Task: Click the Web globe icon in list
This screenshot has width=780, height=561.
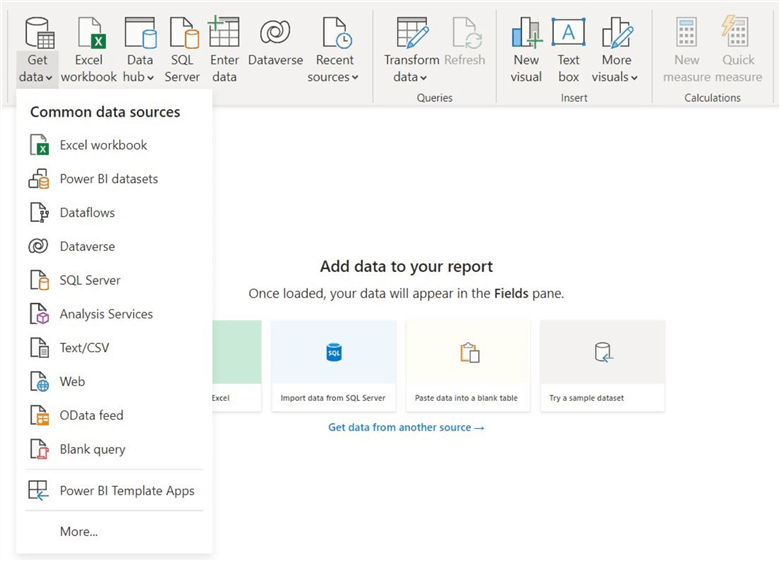Action: (x=39, y=382)
